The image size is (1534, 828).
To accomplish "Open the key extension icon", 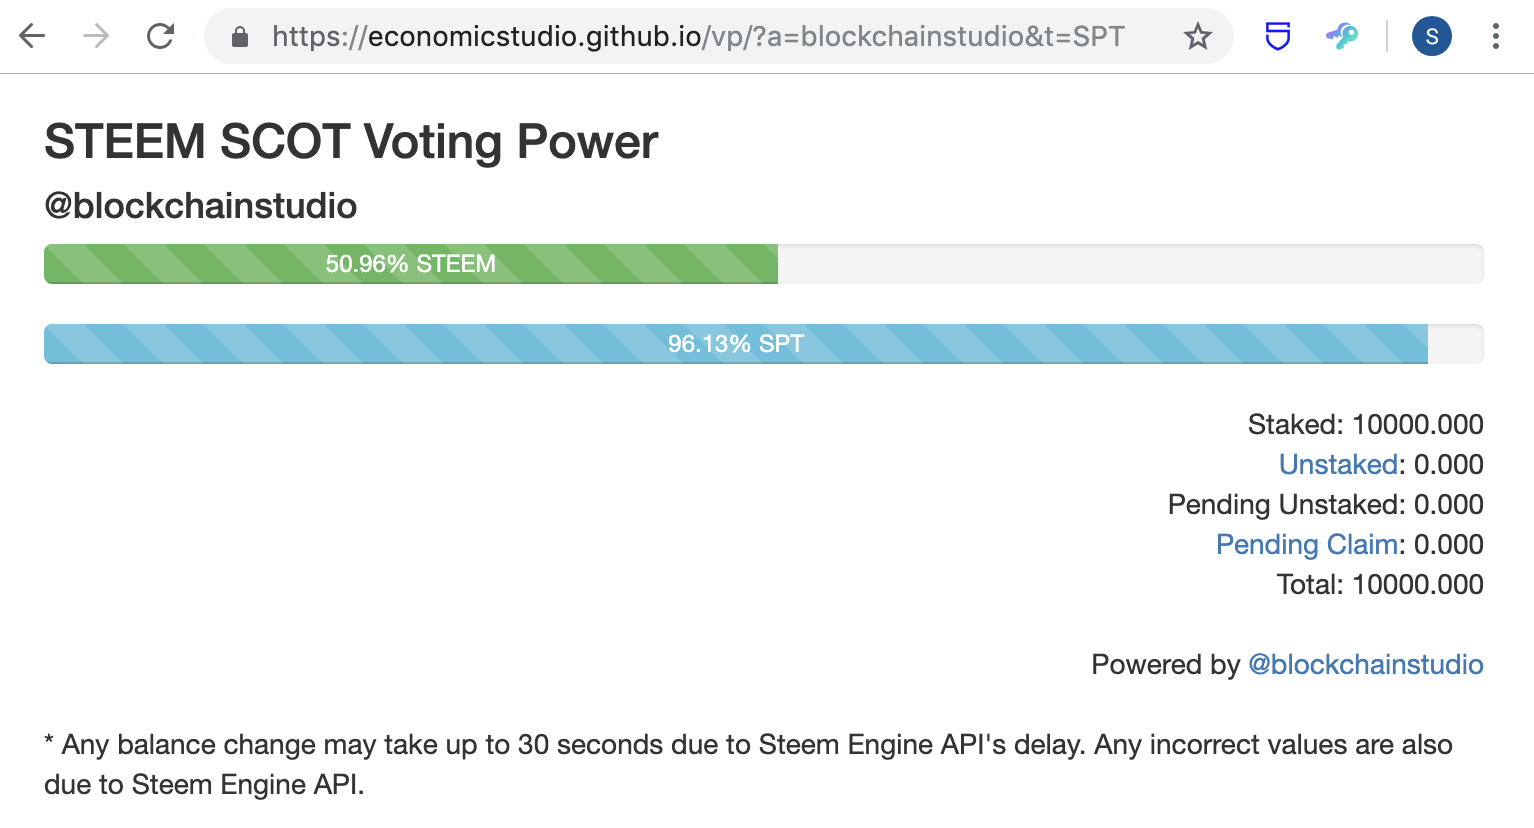I will [1342, 37].
